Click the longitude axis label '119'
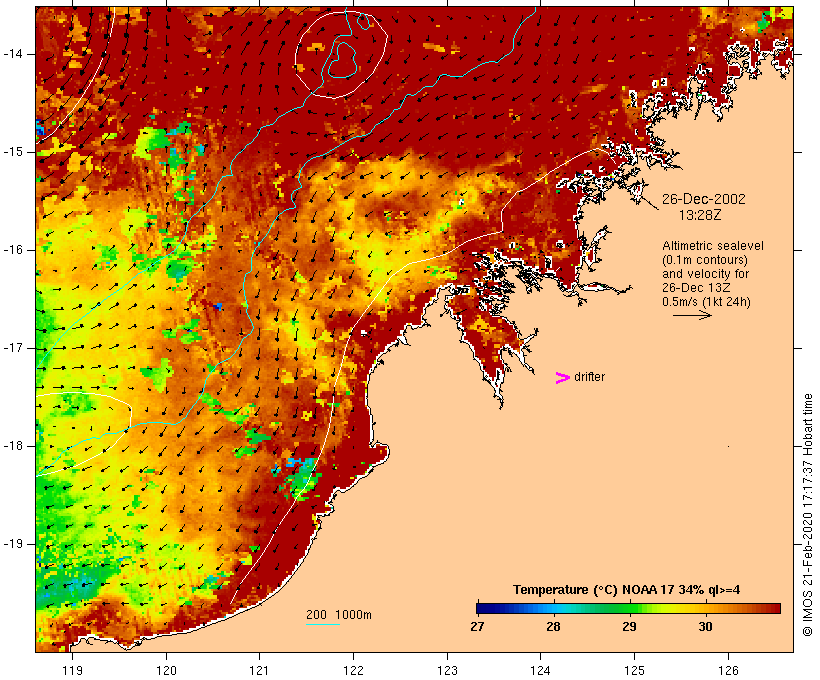The width and height of the screenshot is (820, 680). pos(72,670)
